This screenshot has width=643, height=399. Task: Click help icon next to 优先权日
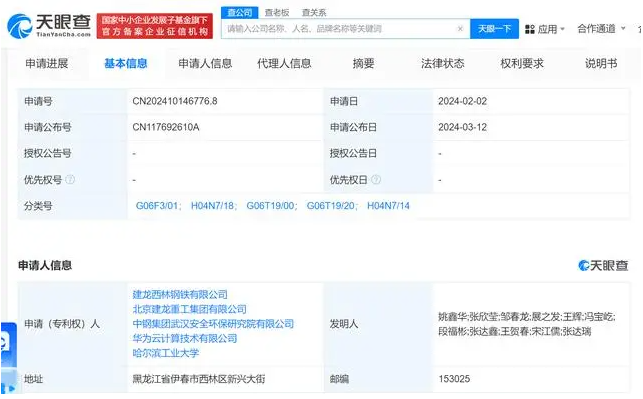(x=376, y=179)
